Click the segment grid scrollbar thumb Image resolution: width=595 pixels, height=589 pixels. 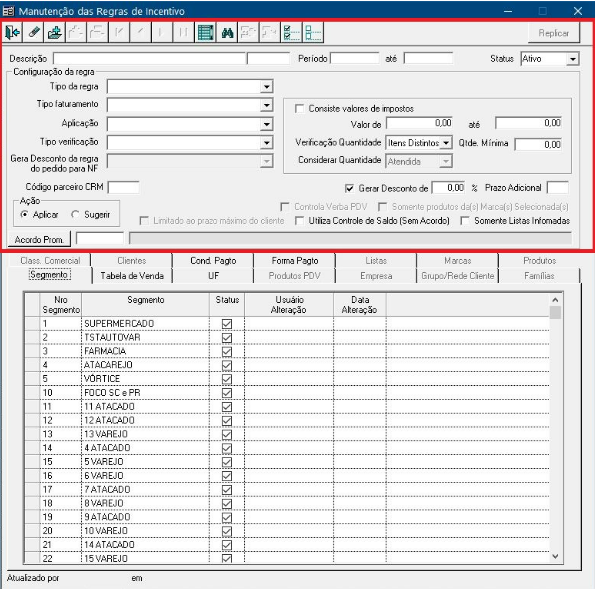555,313
